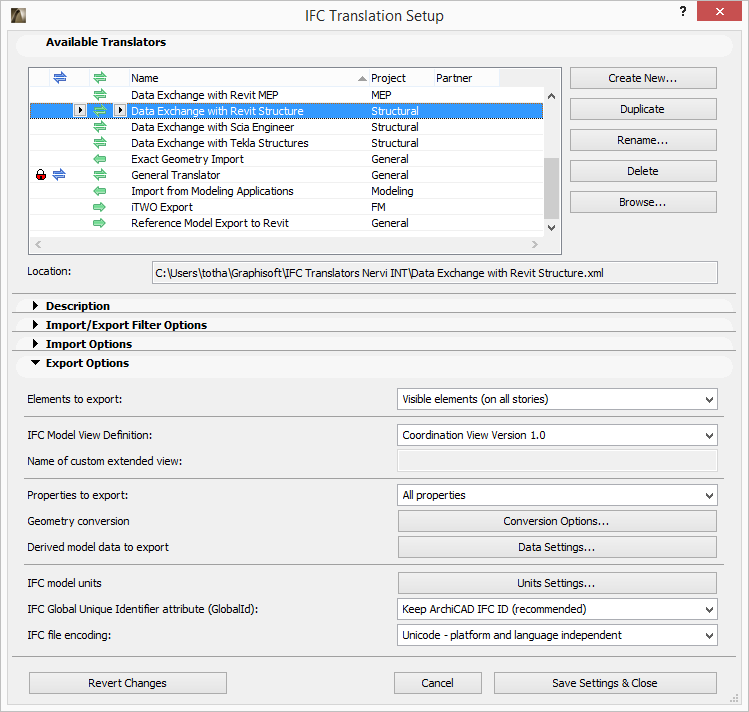Select Data Exchange with Tekla Structures translator

[287, 143]
